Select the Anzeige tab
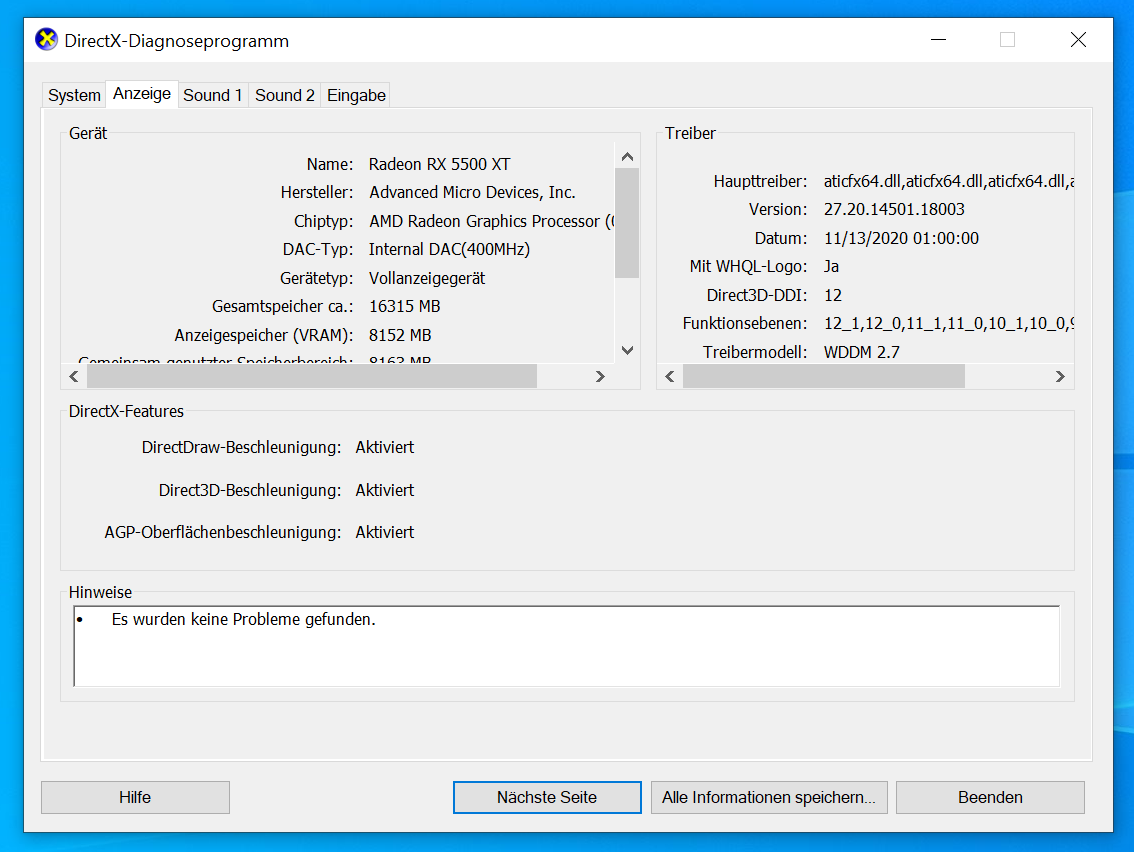 click(142, 94)
